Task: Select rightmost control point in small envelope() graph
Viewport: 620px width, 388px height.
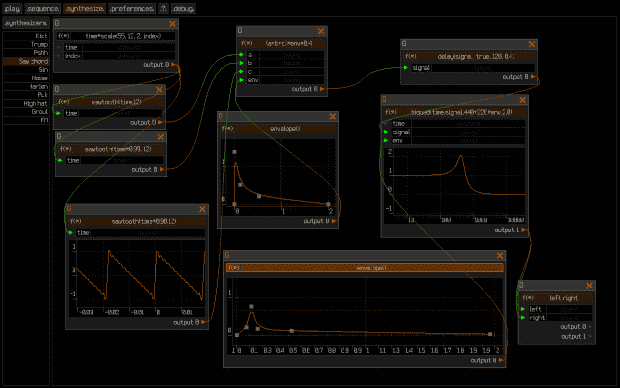Action: coord(328,204)
